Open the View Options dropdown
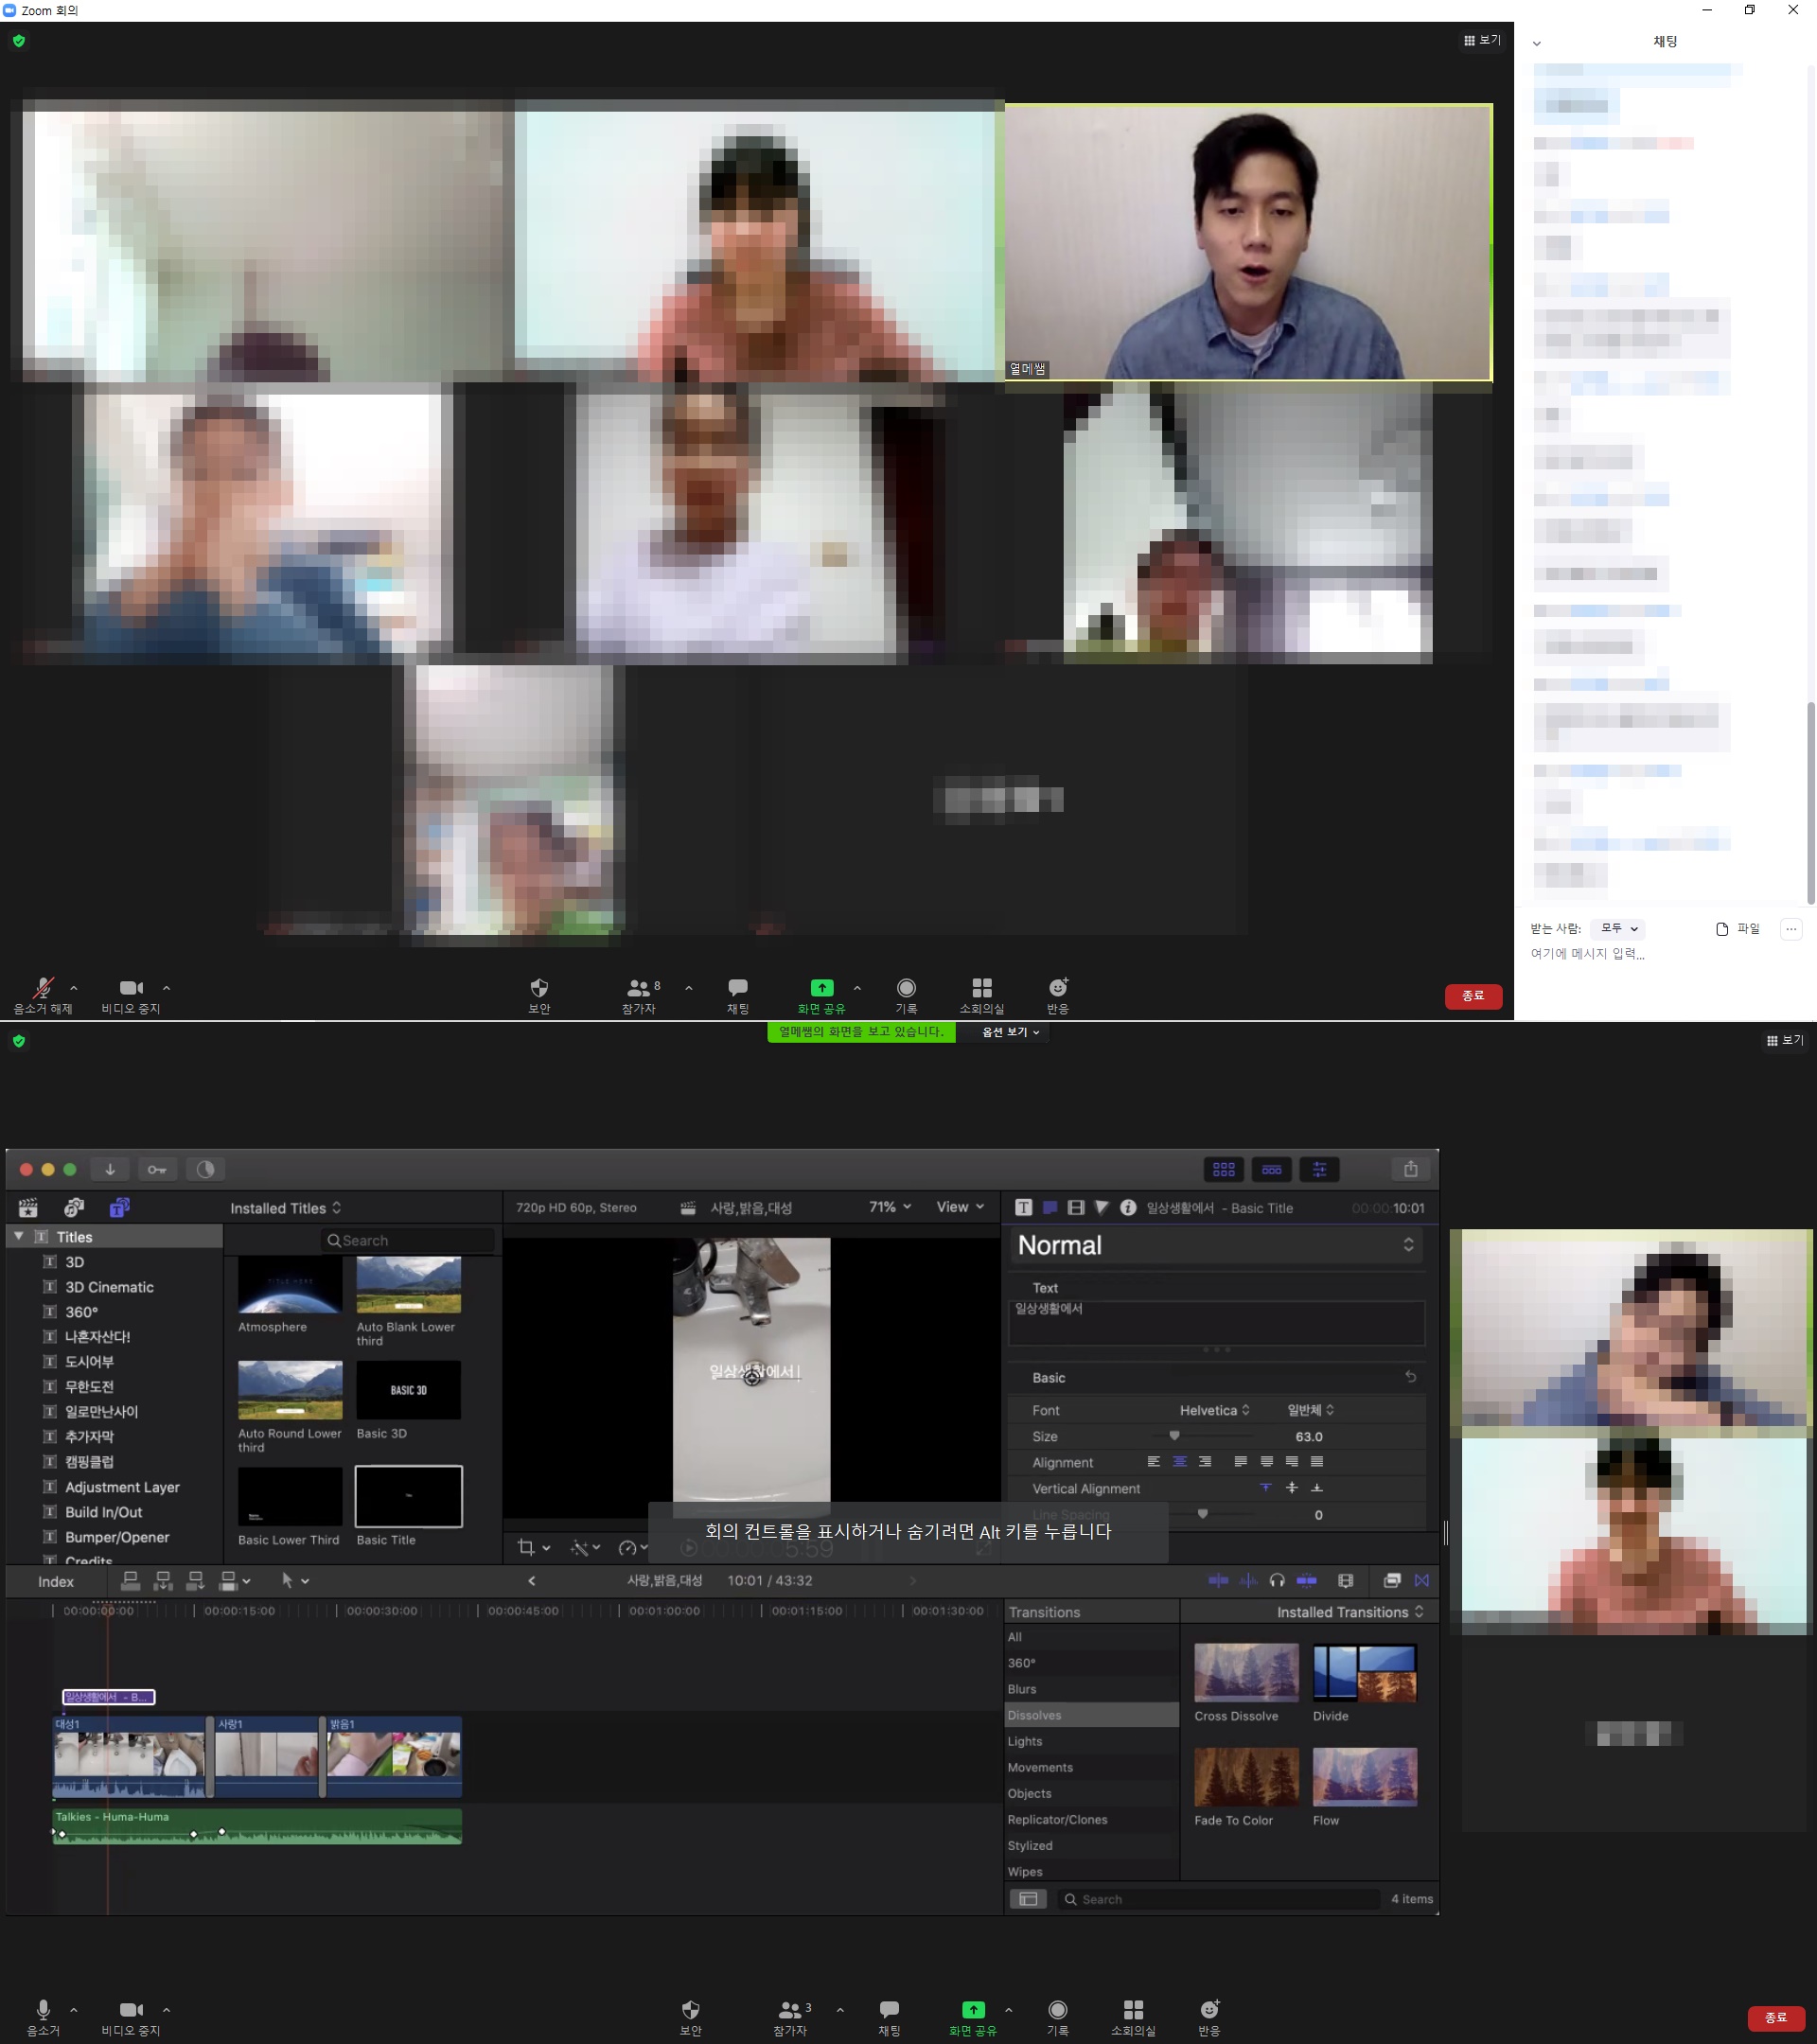This screenshot has width=1817, height=2044. pyautogui.click(x=1010, y=1032)
